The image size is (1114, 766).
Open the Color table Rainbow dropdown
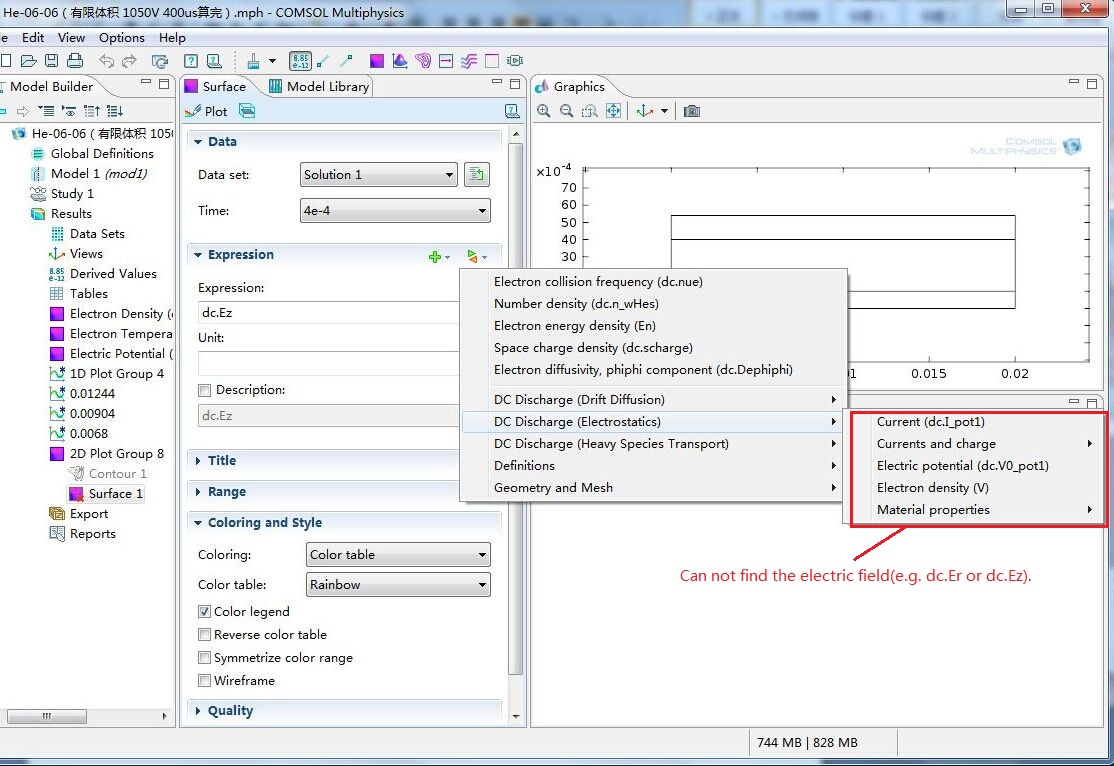click(x=398, y=585)
